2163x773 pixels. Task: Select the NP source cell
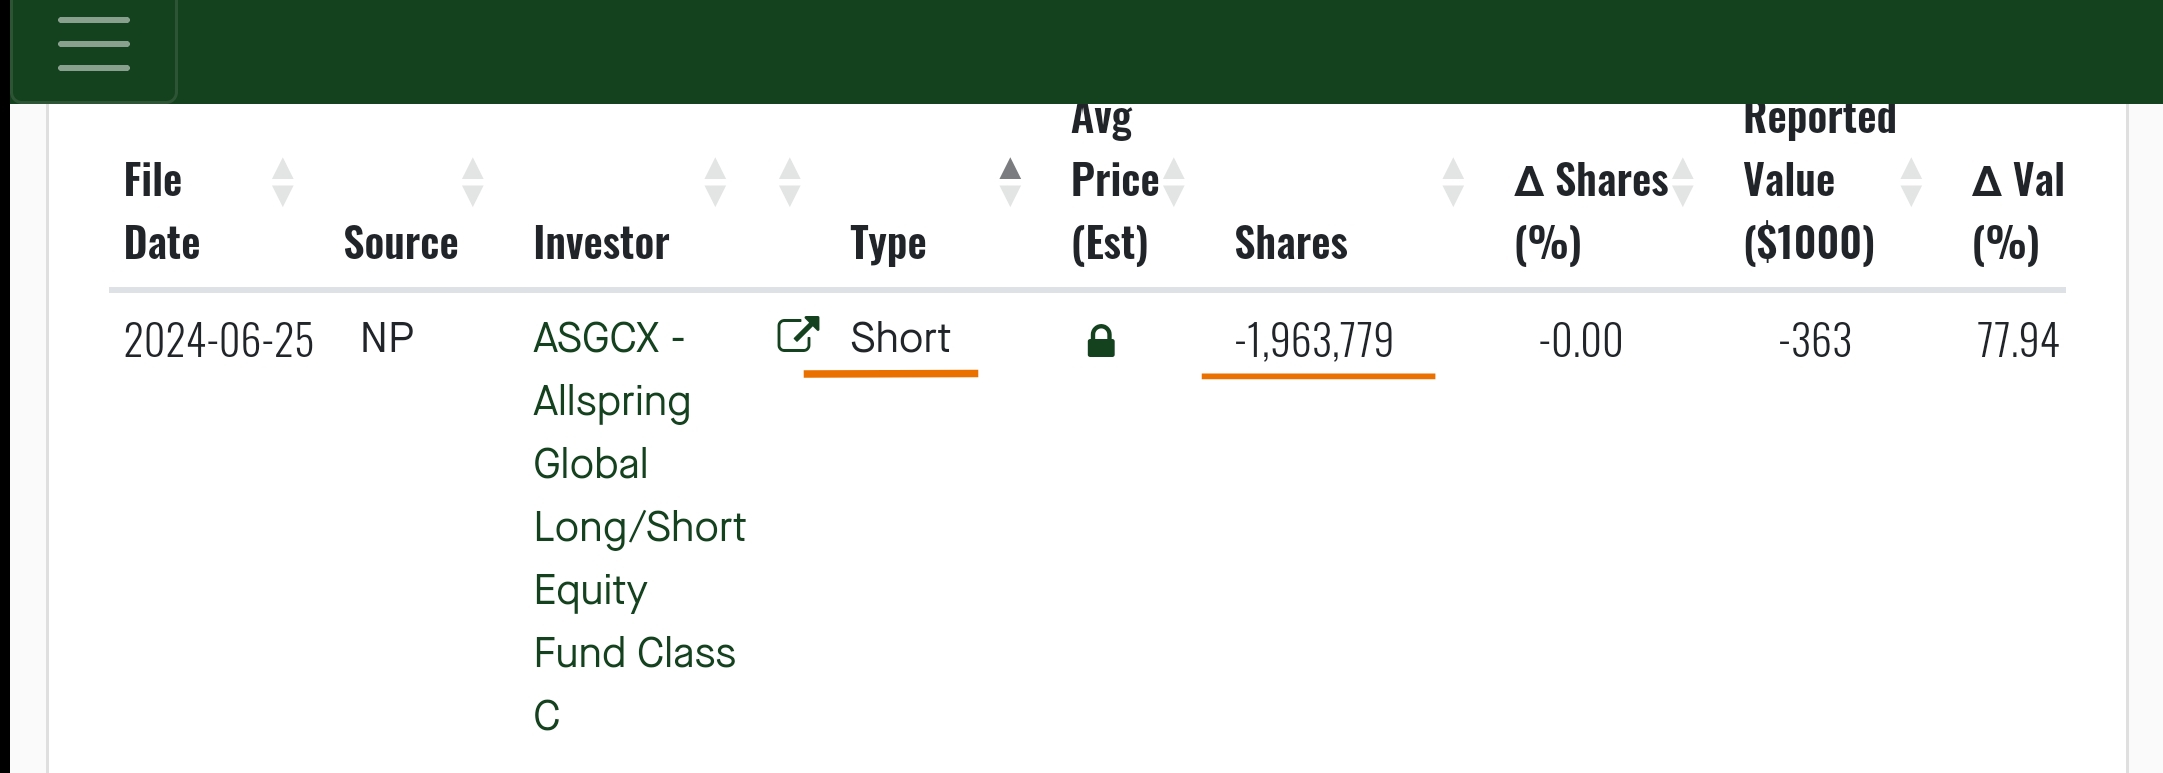387,339
